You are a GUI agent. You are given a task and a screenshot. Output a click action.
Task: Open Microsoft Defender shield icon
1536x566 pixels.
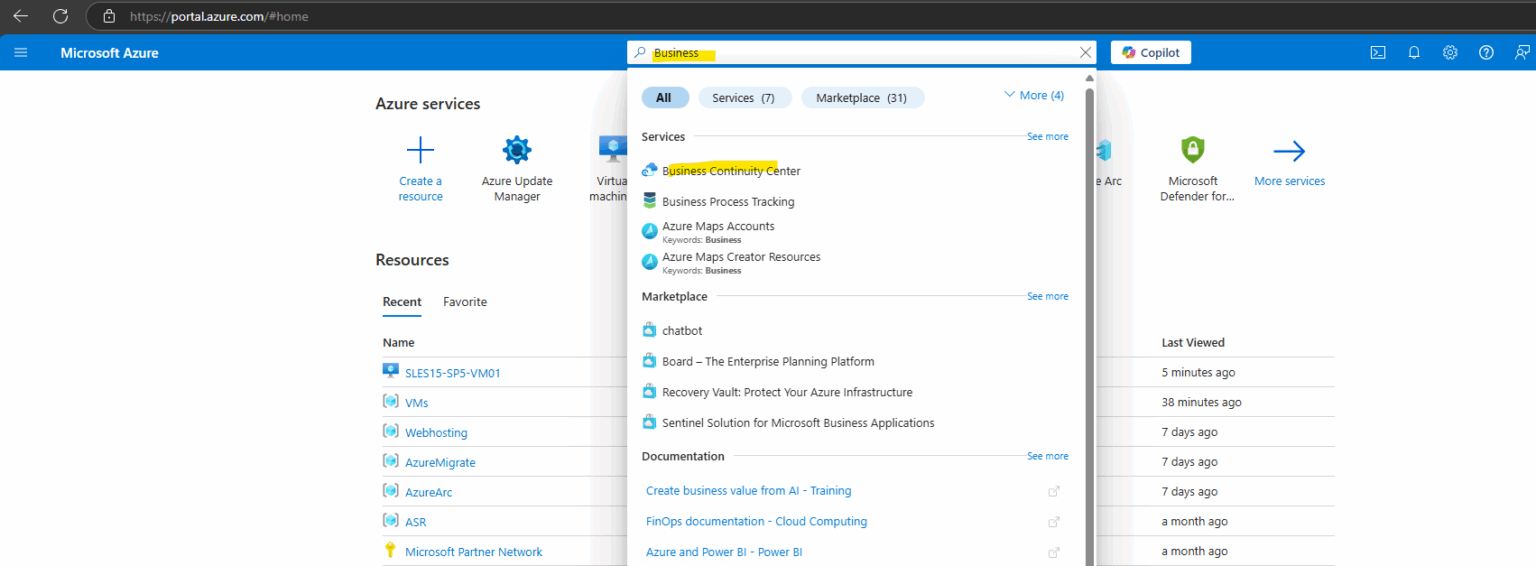1192,151
